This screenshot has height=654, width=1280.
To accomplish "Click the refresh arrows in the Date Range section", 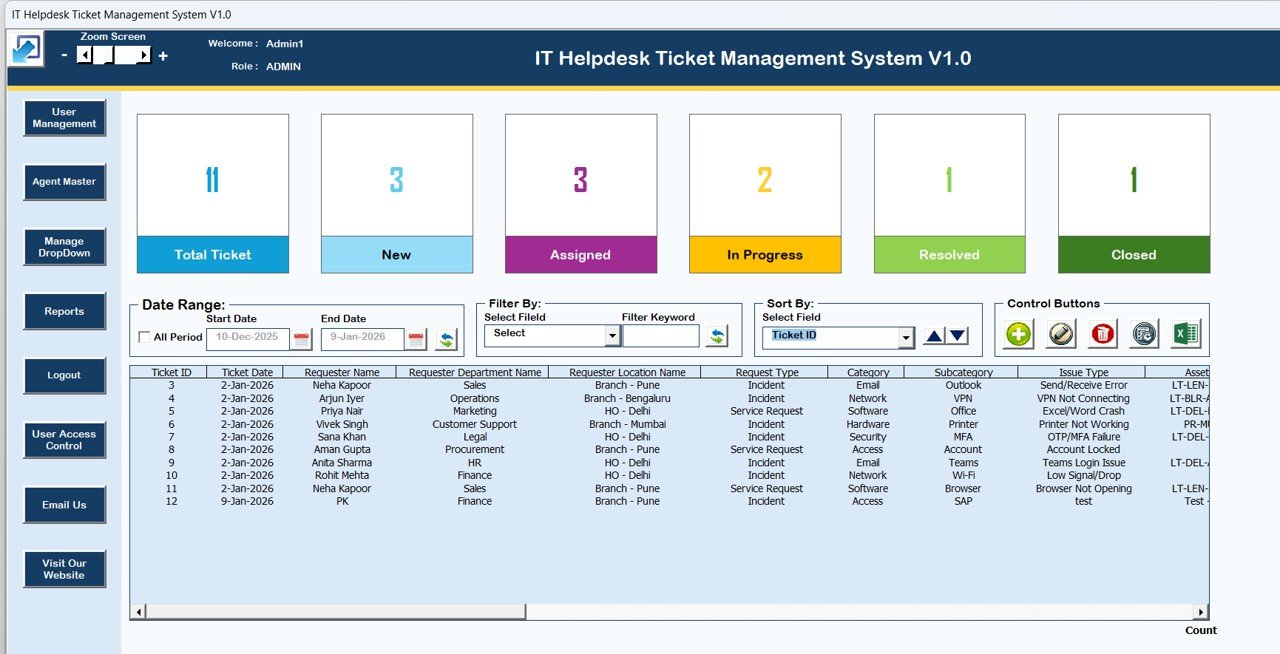I will click(446, 339).
